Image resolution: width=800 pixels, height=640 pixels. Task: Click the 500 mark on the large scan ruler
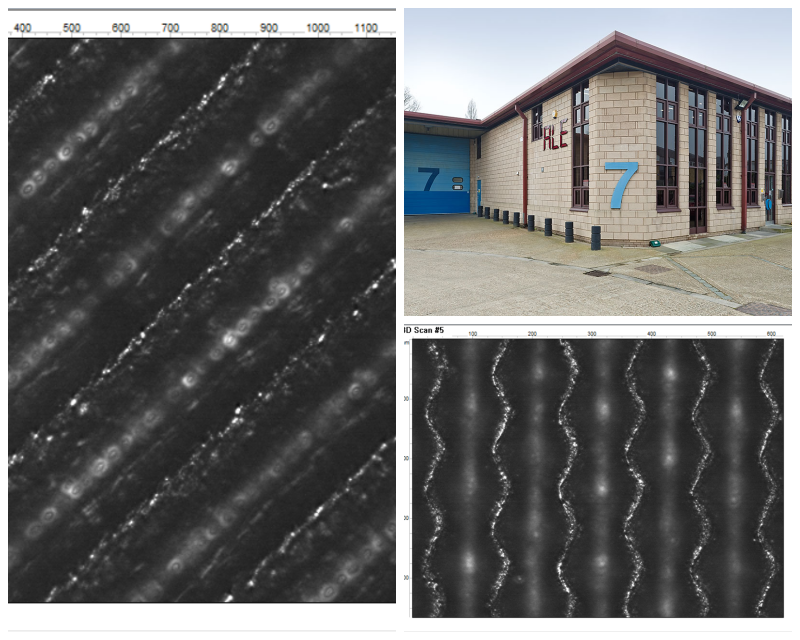pos(71,28)
